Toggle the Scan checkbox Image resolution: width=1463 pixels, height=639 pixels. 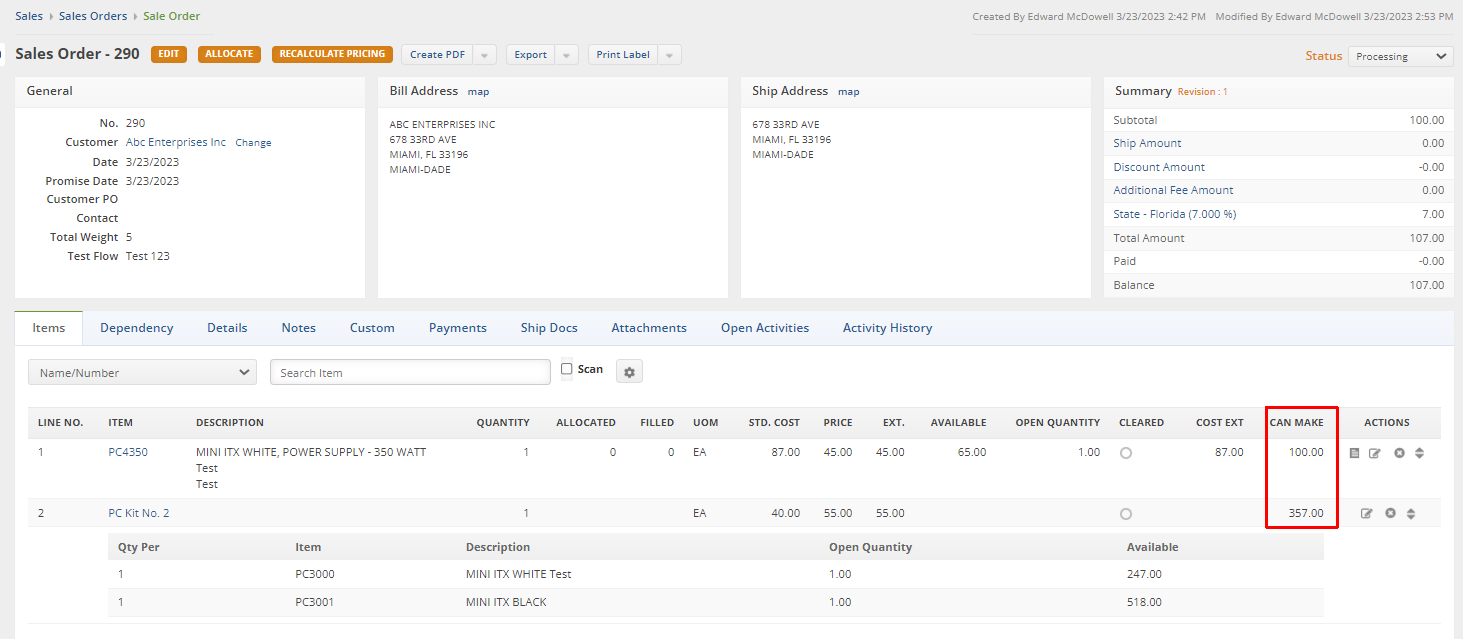tap(567, 369)
